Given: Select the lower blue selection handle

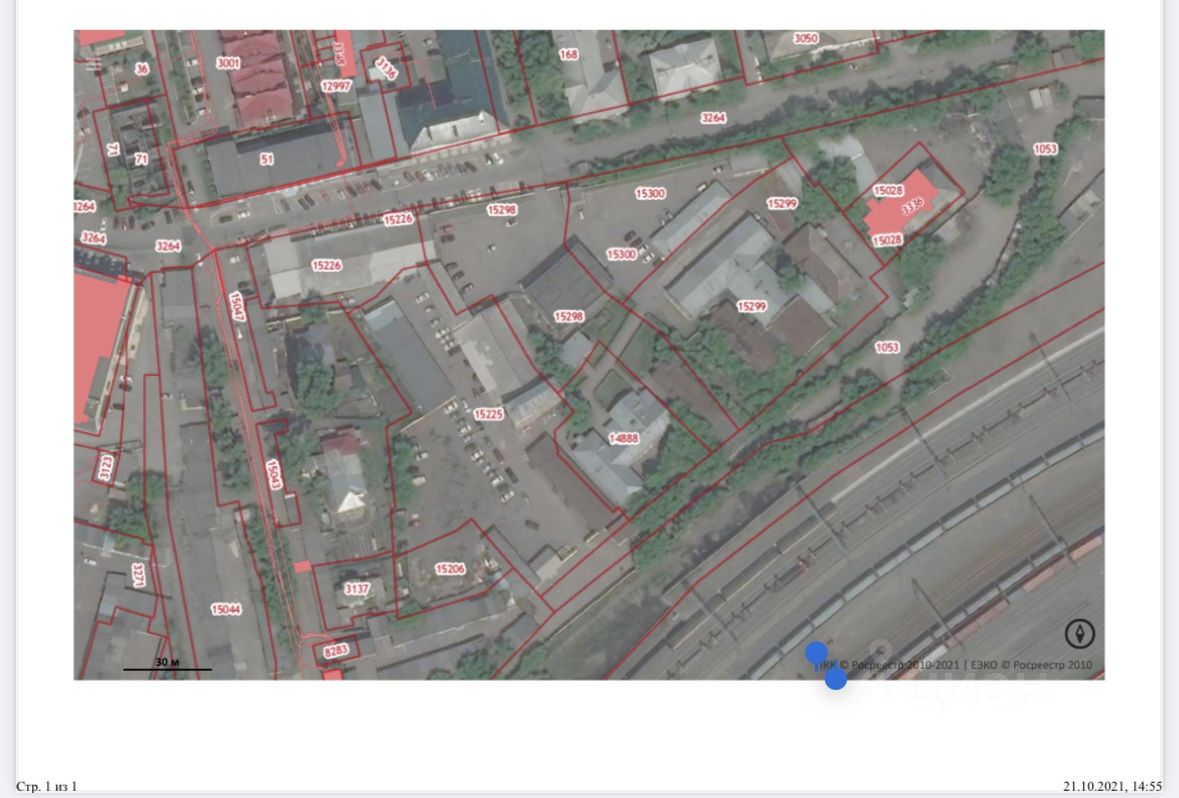Looking at the screenshot, I should (836, 678).
